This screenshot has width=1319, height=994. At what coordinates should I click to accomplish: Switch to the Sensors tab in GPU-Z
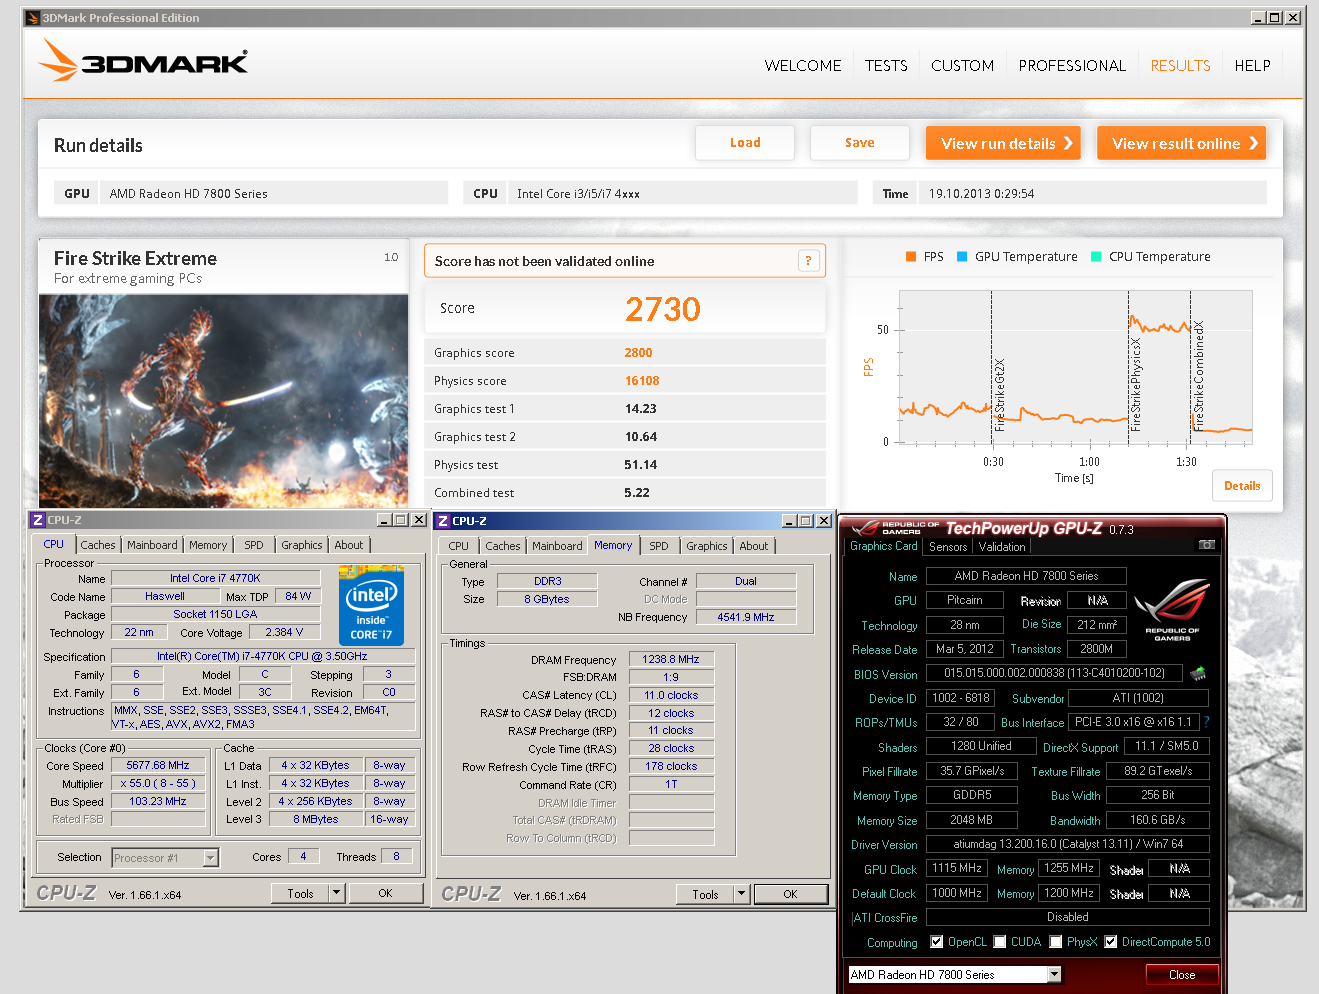[x=948, y=547]
